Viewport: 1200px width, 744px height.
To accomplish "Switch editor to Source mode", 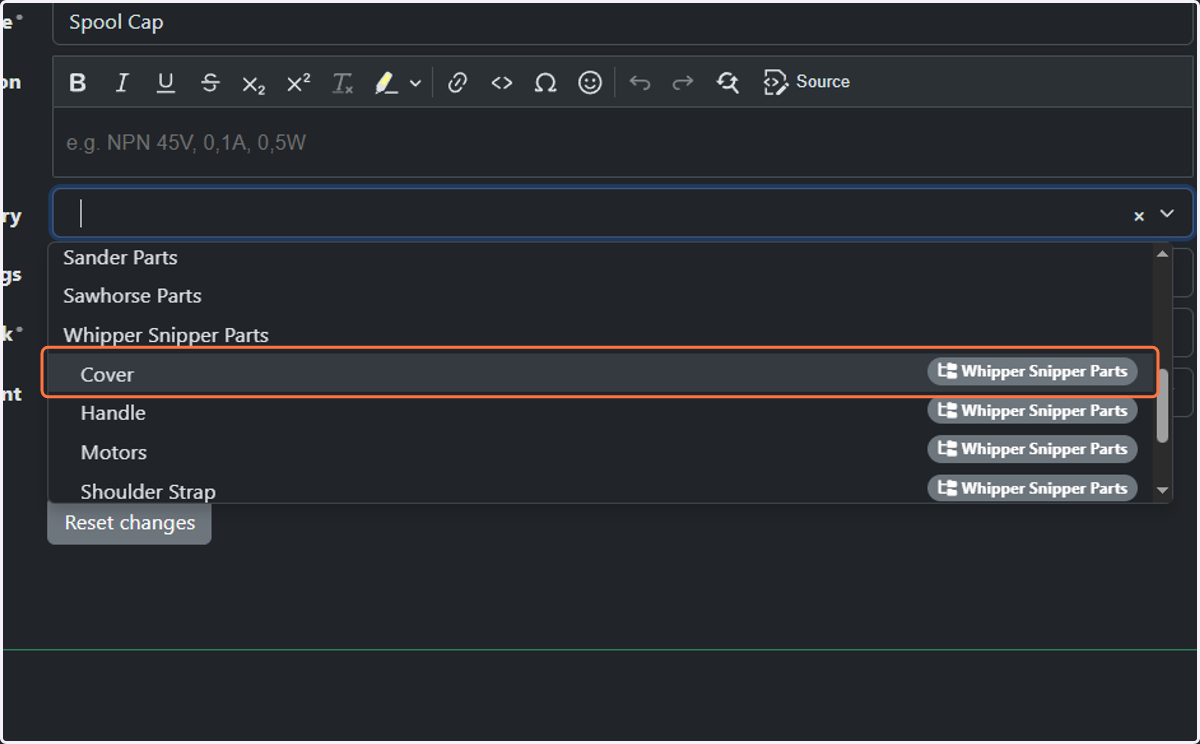I will tap(806, 83).
